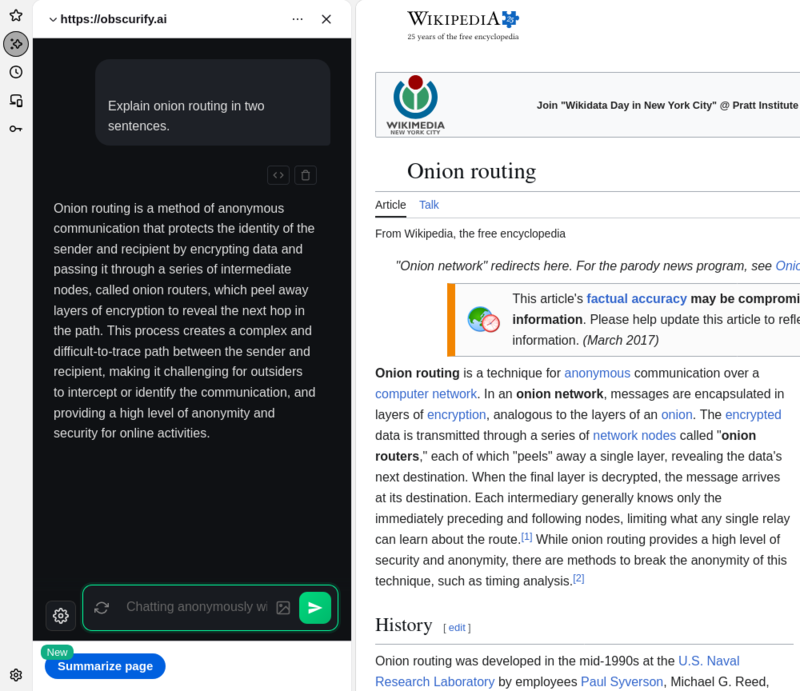
Task: Follow the 'Paul Syverson' link
Action: click(x=622, y=682)
